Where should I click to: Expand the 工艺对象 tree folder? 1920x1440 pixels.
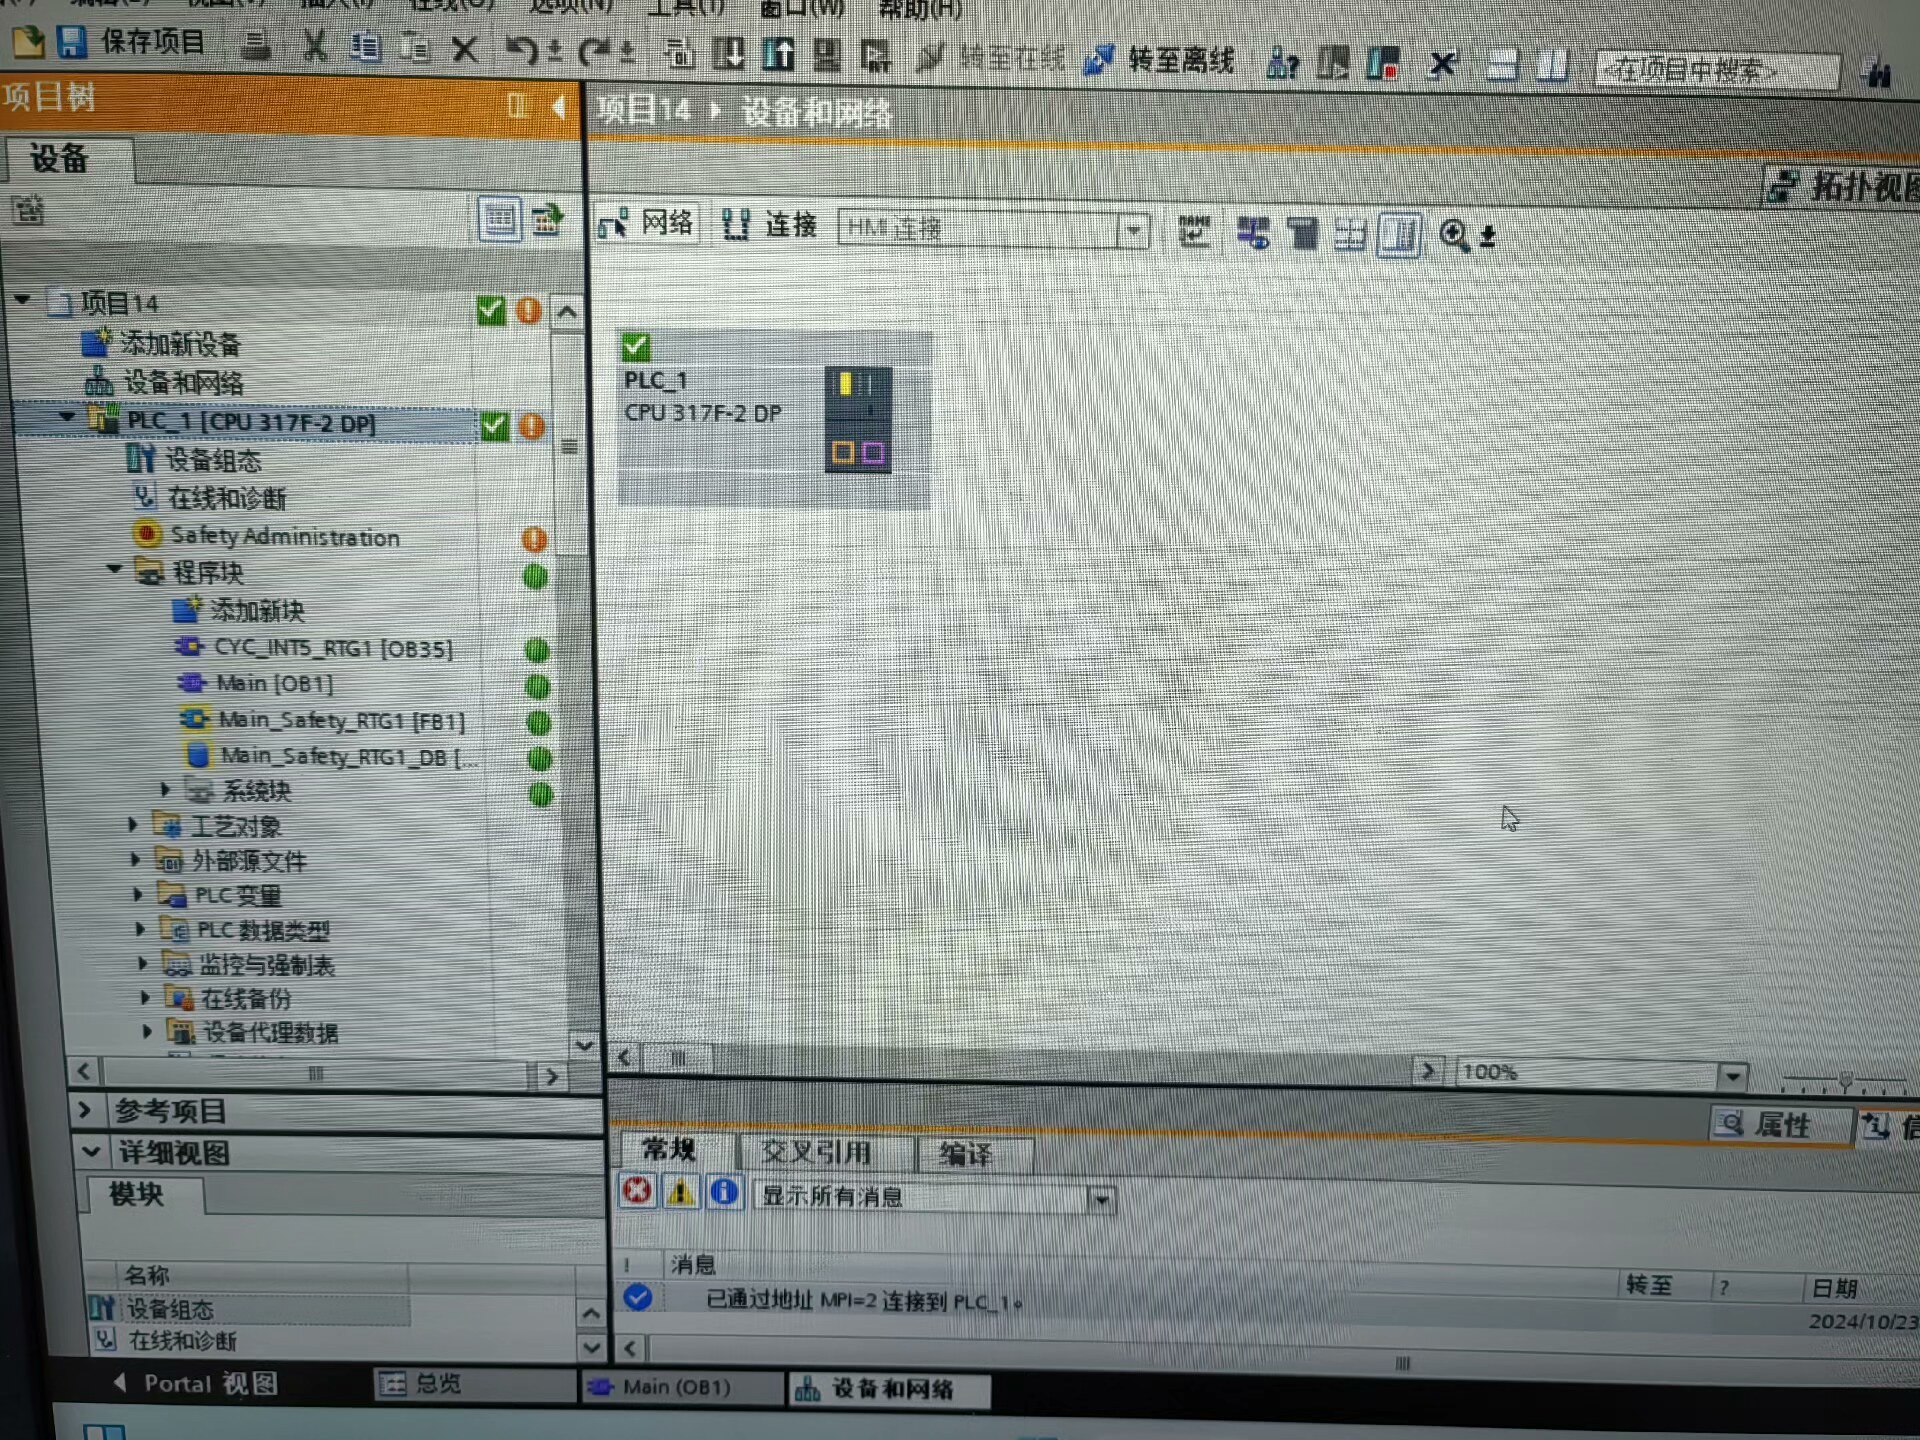[x=133, y=825]
